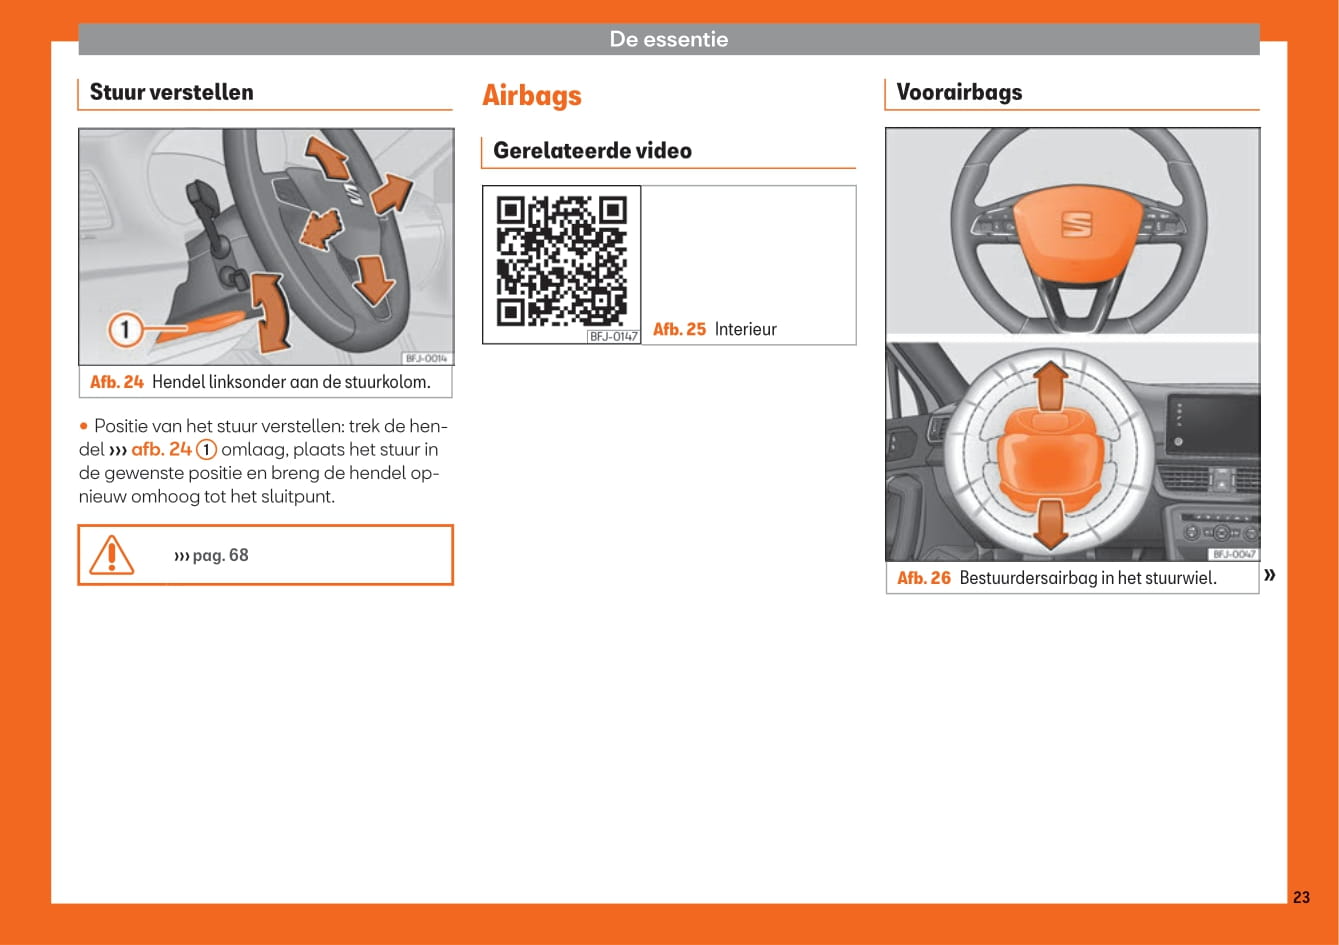Image resolution: width=1339 pixels, height=945 pixels.
Task: Click the Stuur verstellen heading
Action: click(171, 92)
